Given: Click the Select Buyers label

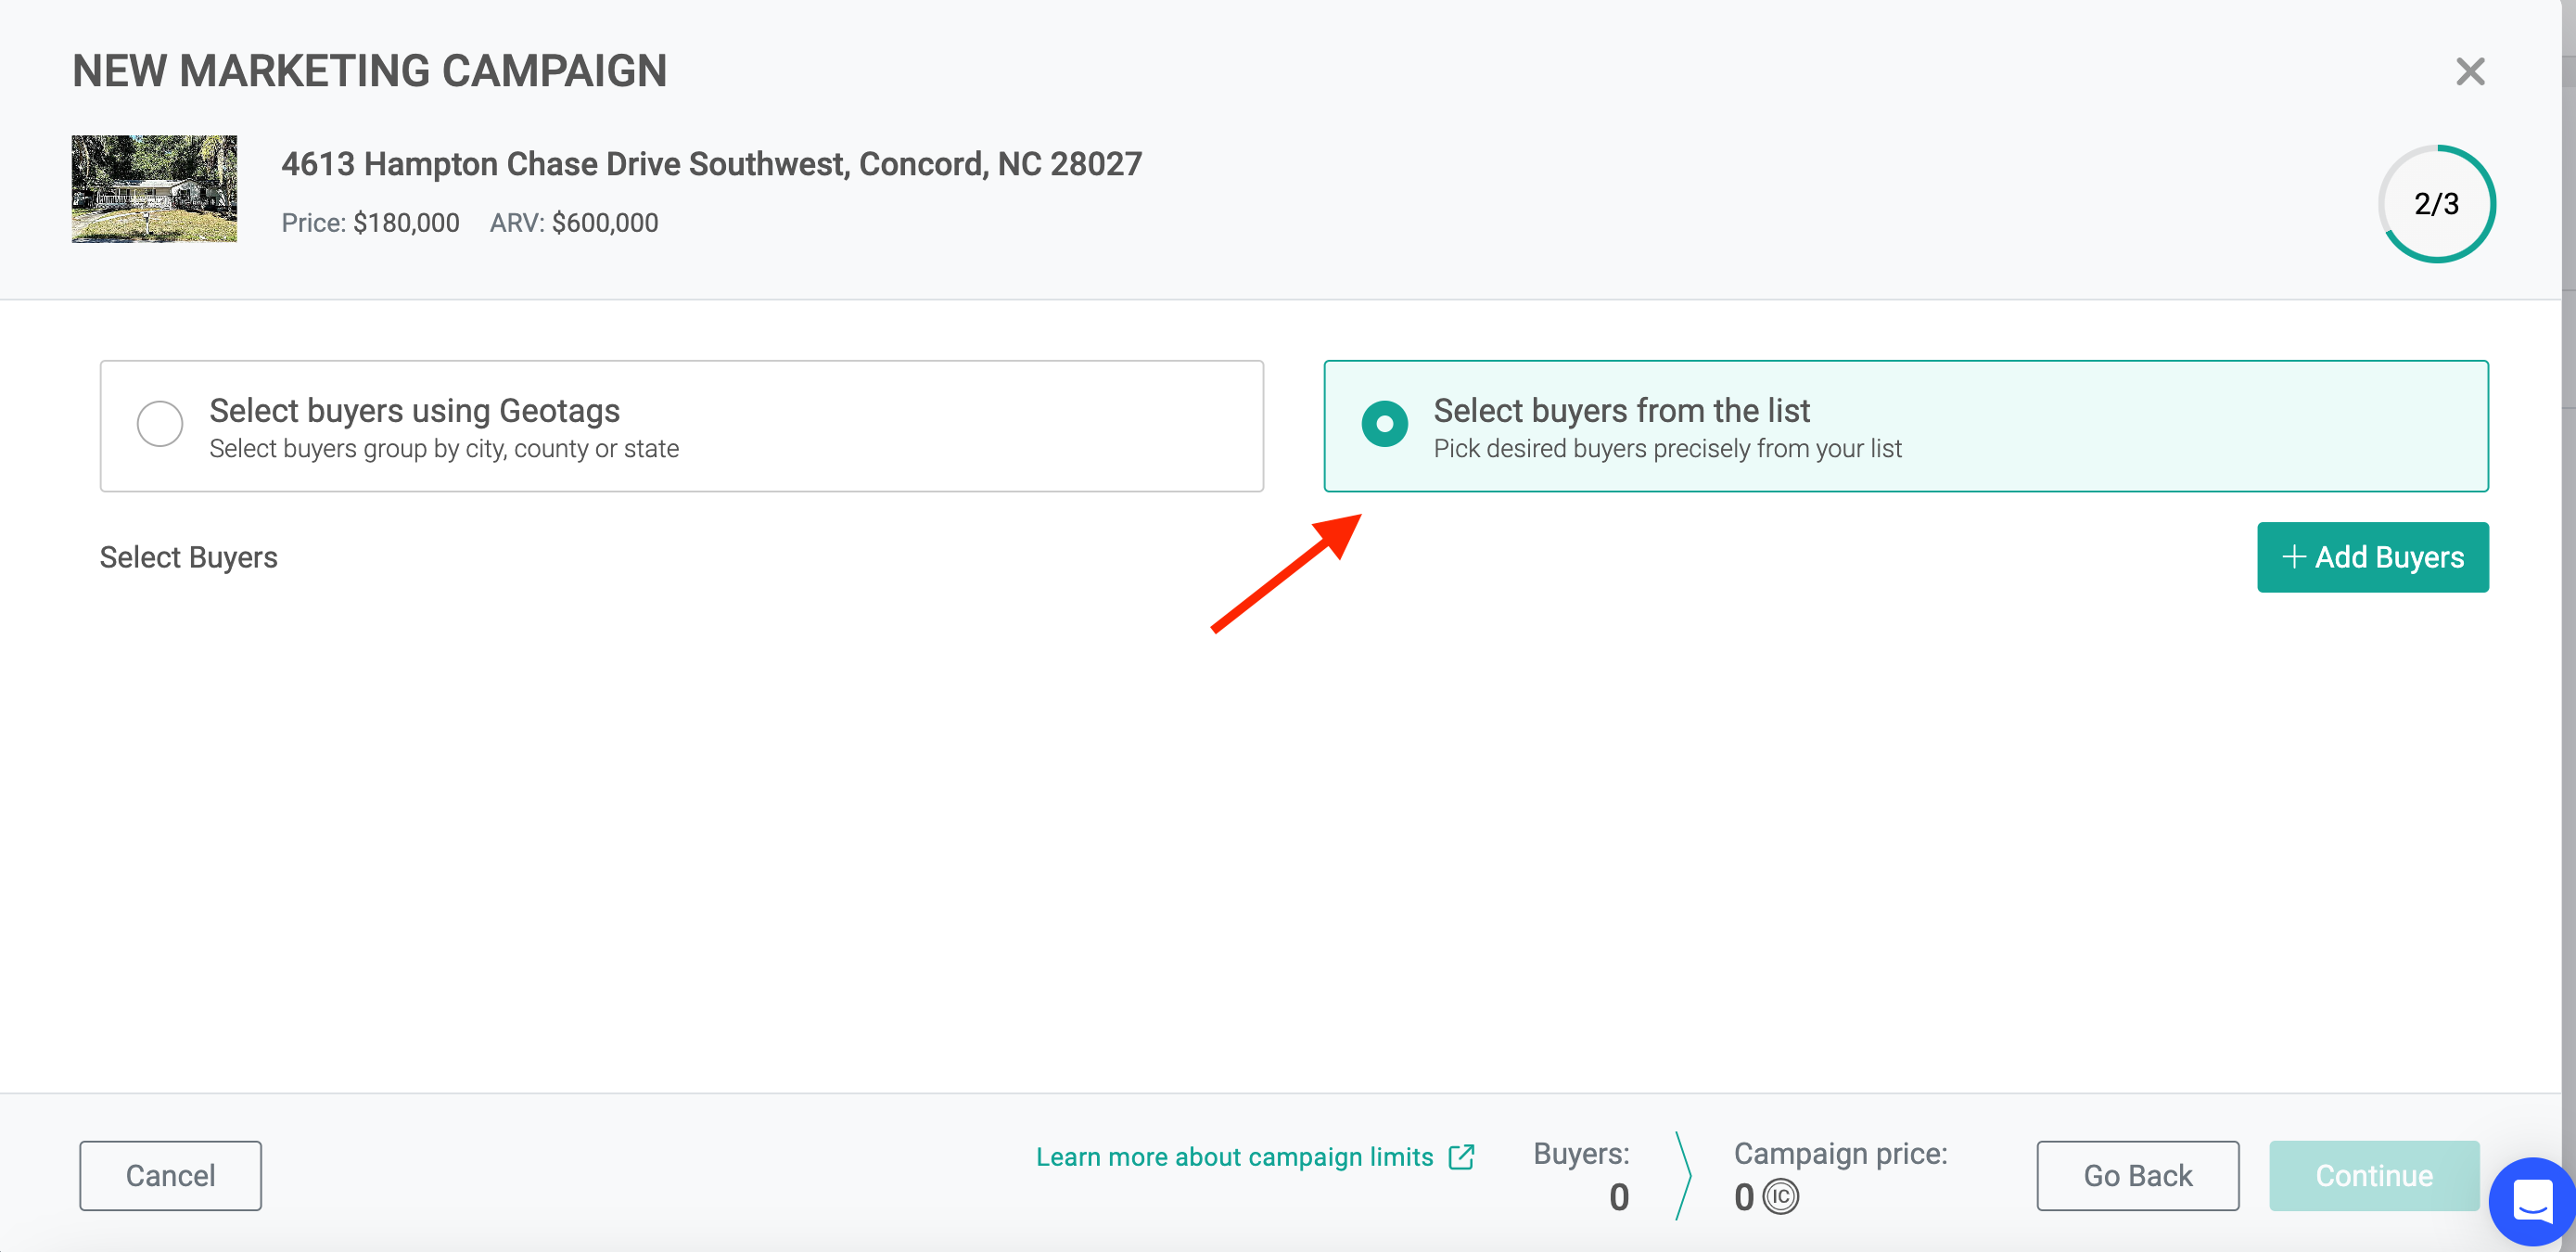Looking at the screenshot, I should coord(189,557).
